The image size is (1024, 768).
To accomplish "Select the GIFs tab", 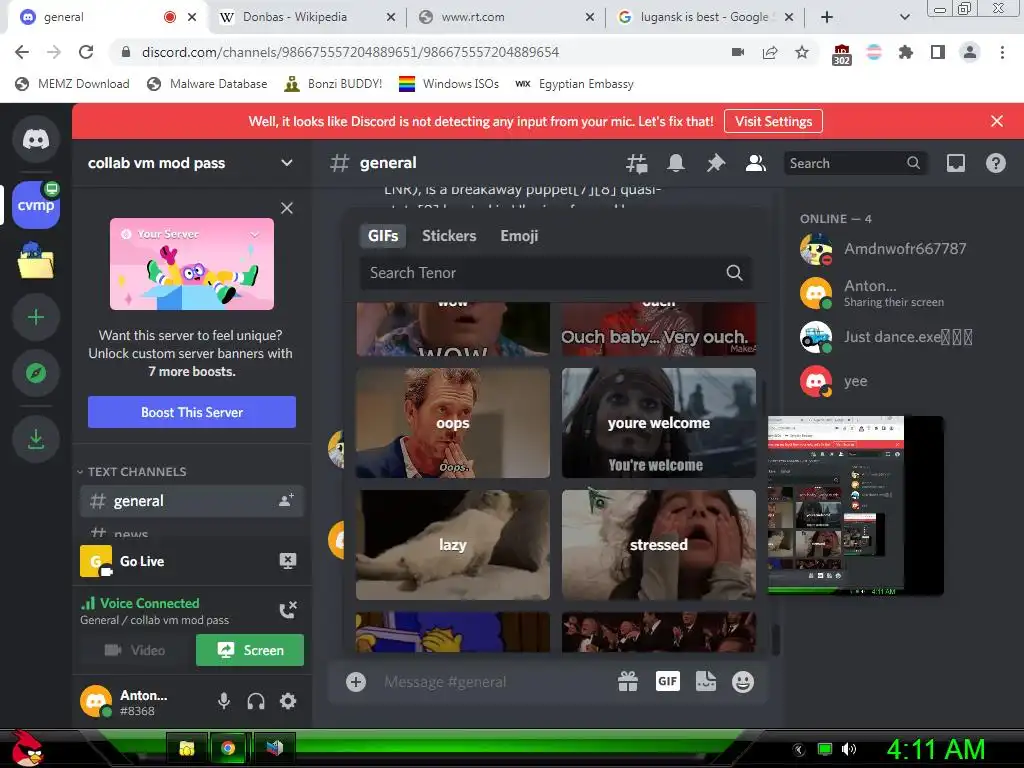I will coord(383,236).
